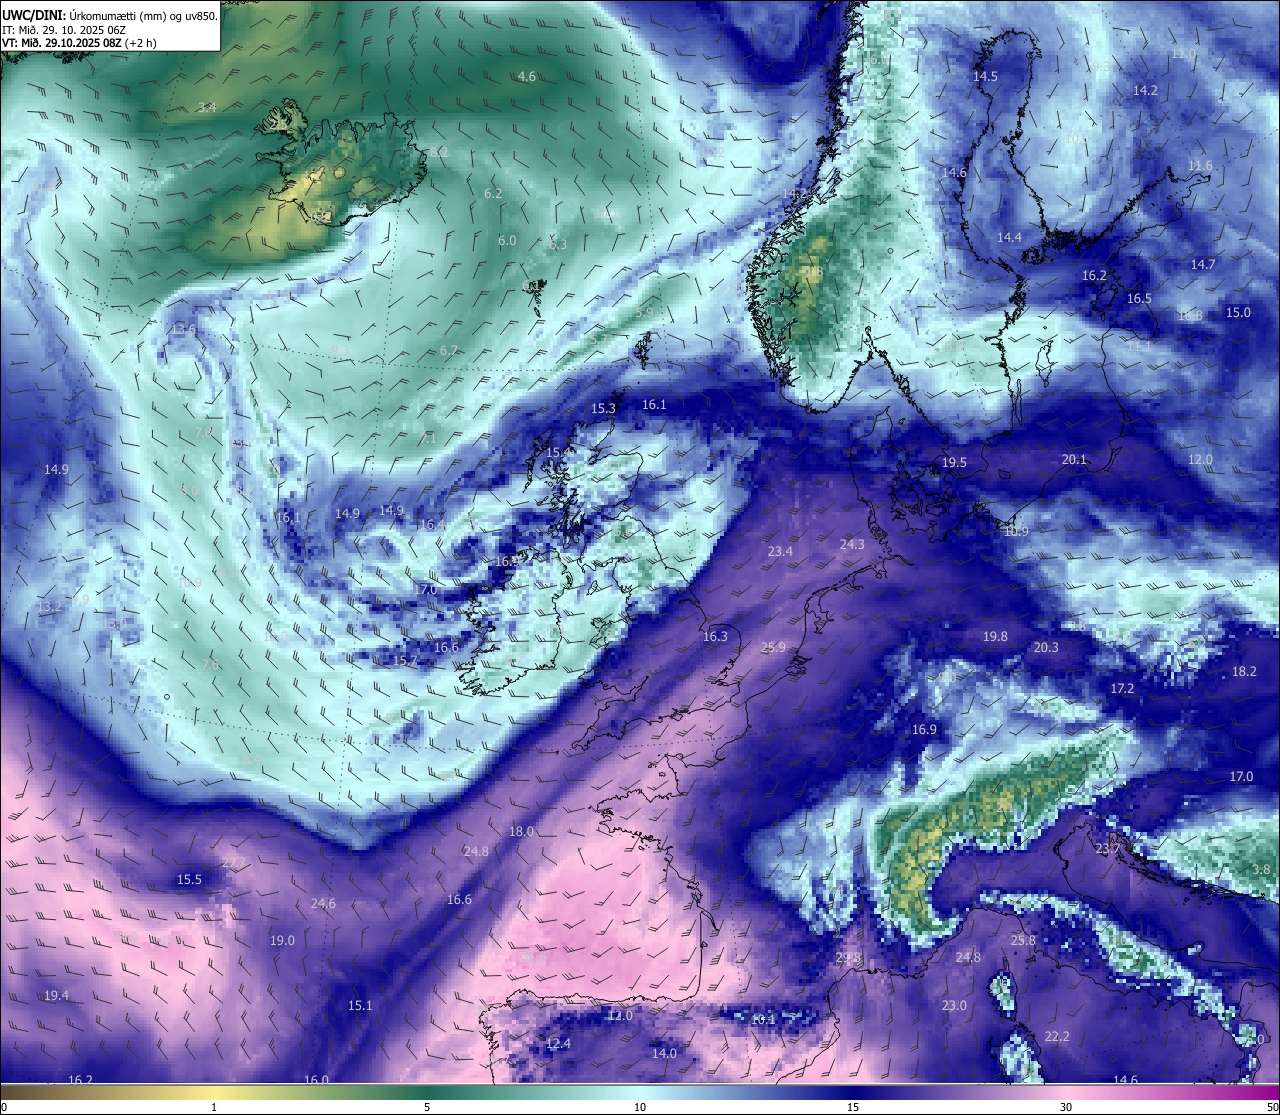This screenshot has height=1115, width=1280.
Task: Click the '5' label on the color scale
Action: tap(427, 1107)
